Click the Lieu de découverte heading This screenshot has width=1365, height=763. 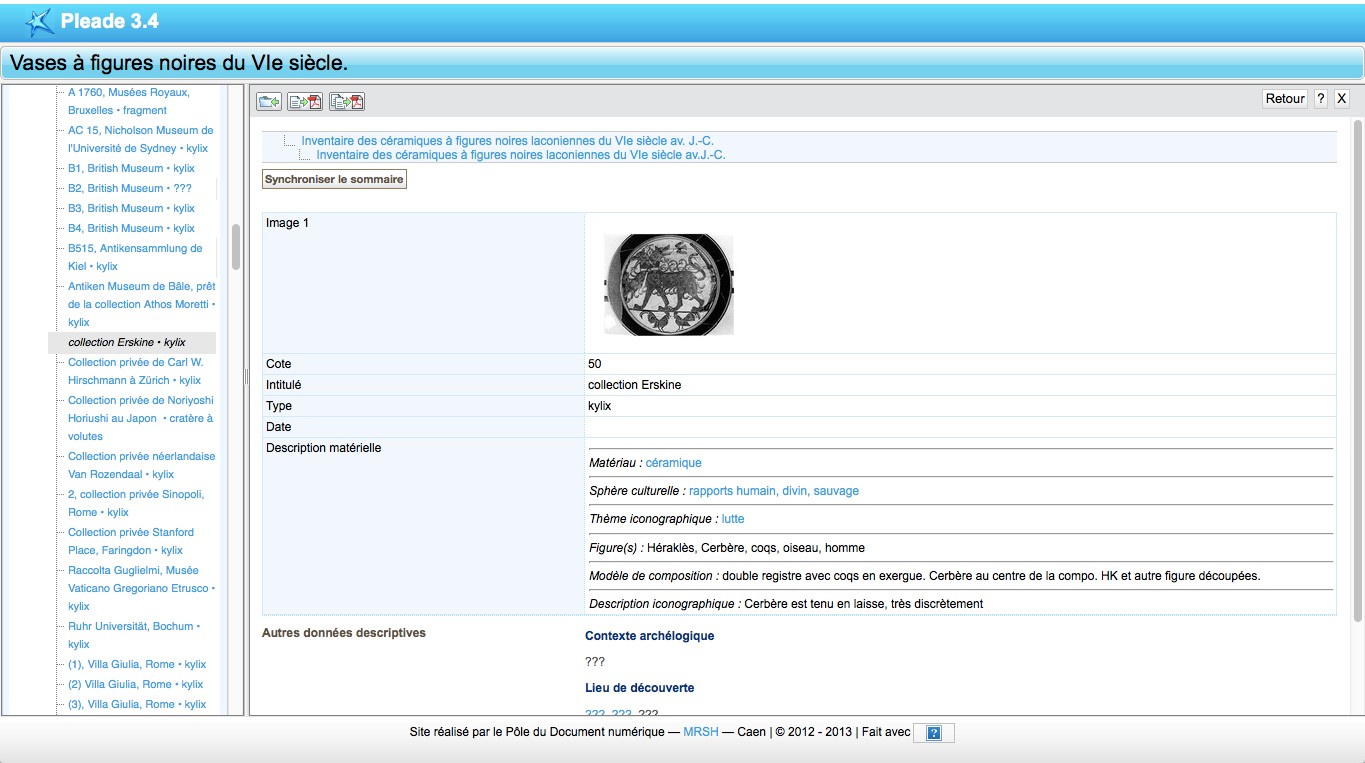pyautogui.click(x=640, y=688)
